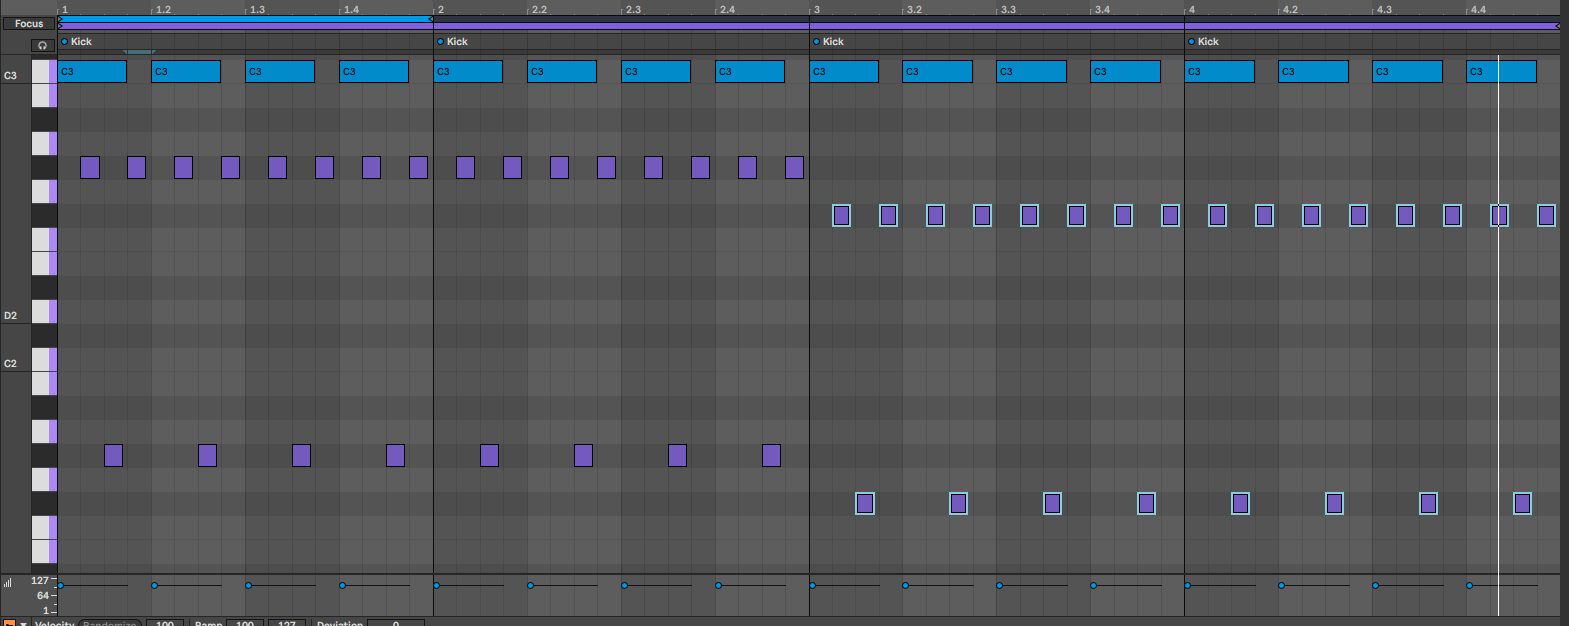The height and width of the screenshot is (626, 1569).
Task: Click the C3 piano key
Action: (x=44, y=72)
